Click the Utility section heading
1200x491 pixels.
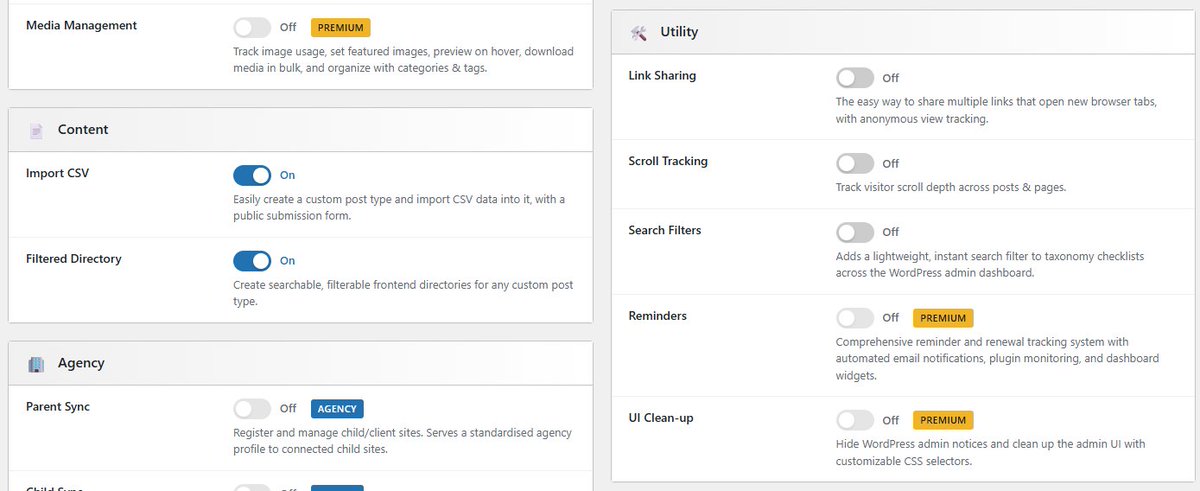click(x=679, y=32)
